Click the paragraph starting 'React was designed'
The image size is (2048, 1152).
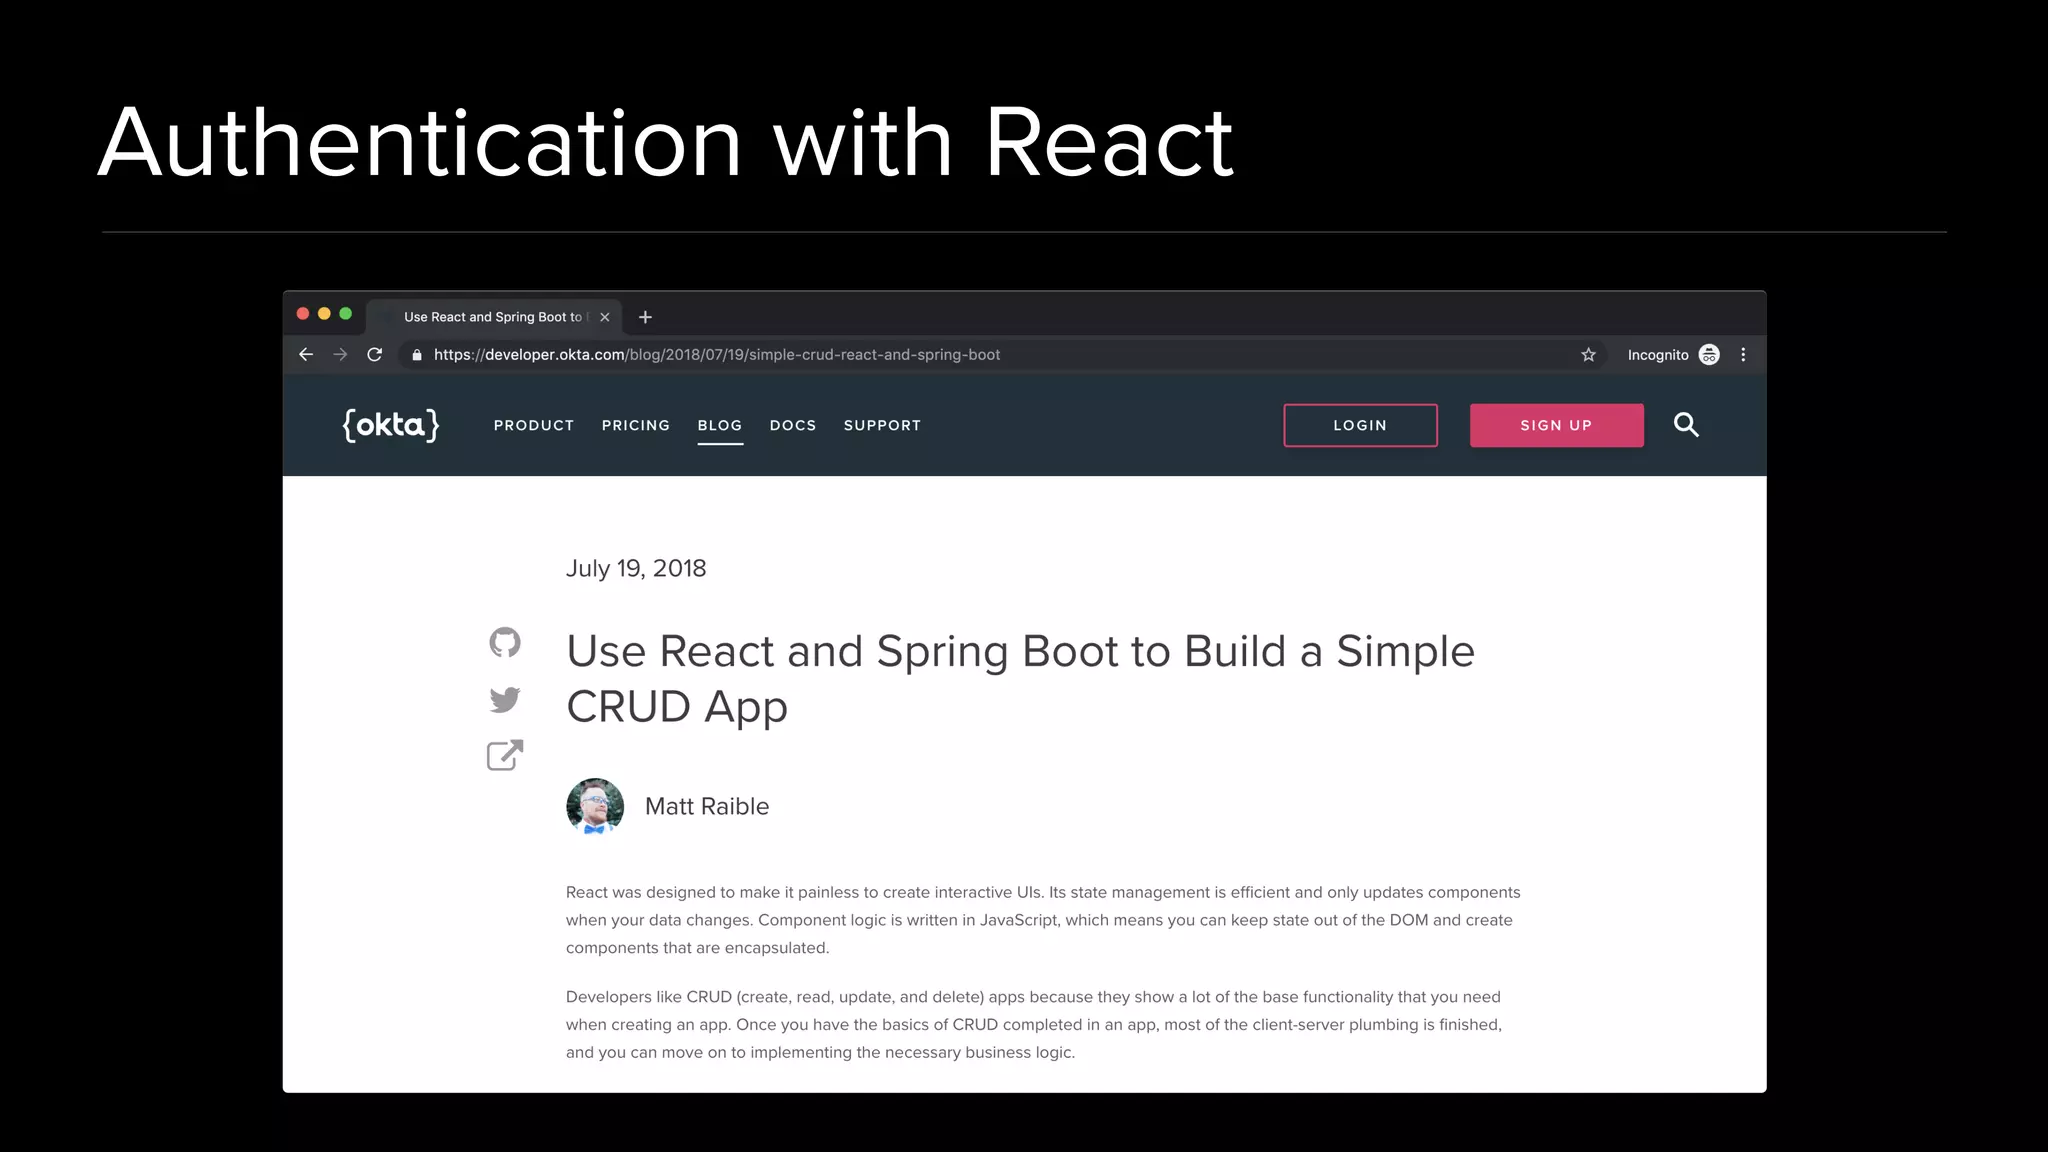click(1043, 920)
